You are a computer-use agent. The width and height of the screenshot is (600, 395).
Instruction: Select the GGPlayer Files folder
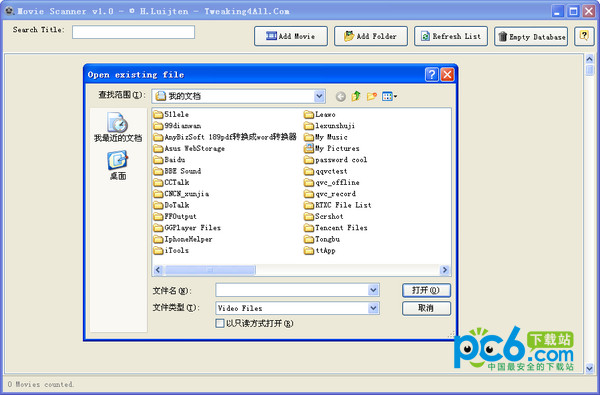pyautogui.click(x=187, y=228)
